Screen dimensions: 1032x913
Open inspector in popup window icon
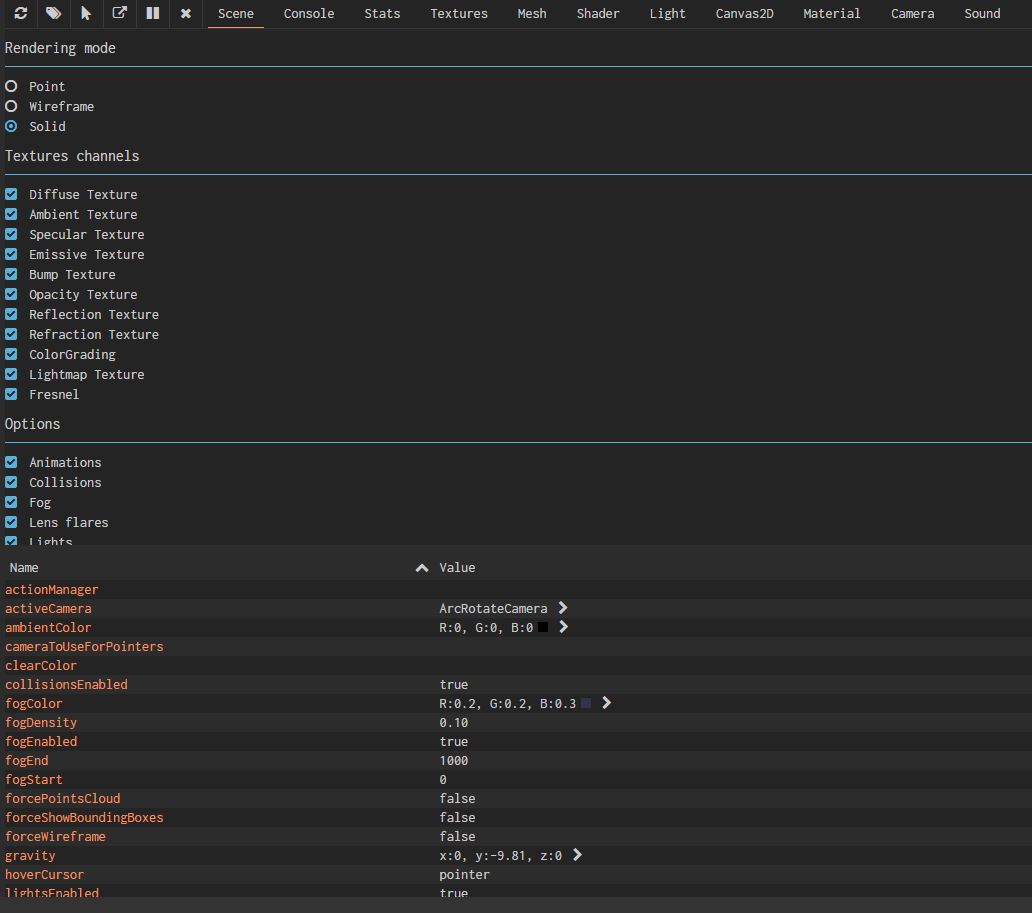click(x=119, y=14)
